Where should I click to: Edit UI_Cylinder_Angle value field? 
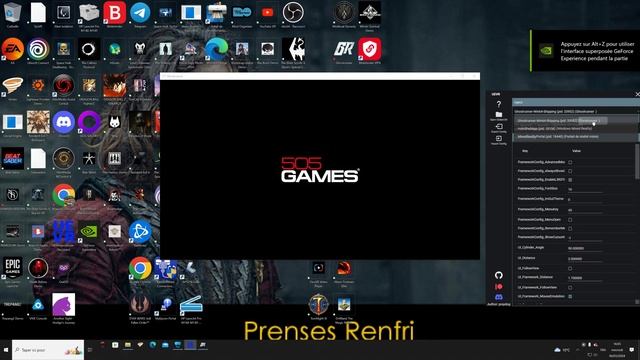point(584,248)
